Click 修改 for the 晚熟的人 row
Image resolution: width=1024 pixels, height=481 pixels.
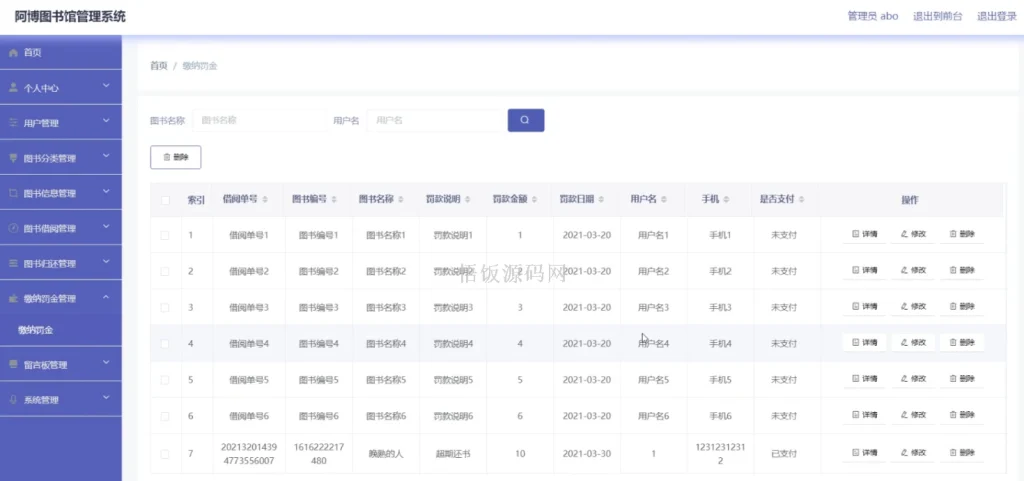[913, 453]
